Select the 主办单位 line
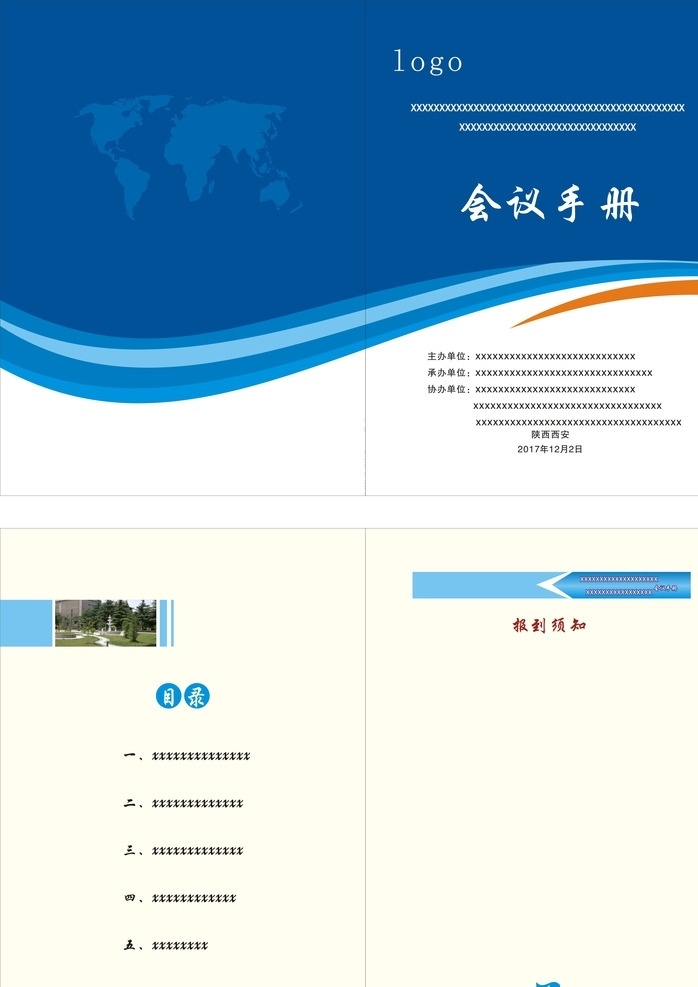This screenshot has height=987, width=698. (531, 356)
